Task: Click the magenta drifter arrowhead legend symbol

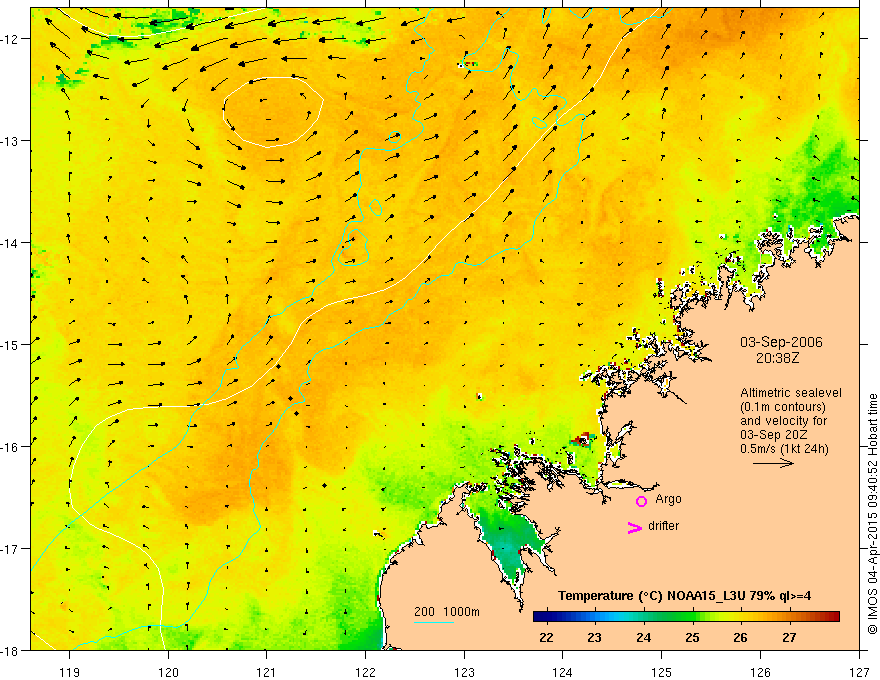Action: (635, 527)
